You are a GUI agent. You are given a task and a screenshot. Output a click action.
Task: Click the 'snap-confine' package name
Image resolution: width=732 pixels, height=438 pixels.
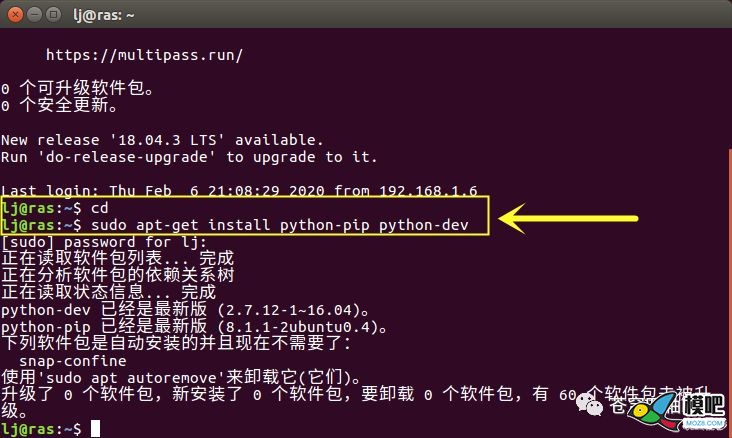[x=72, y=361]
